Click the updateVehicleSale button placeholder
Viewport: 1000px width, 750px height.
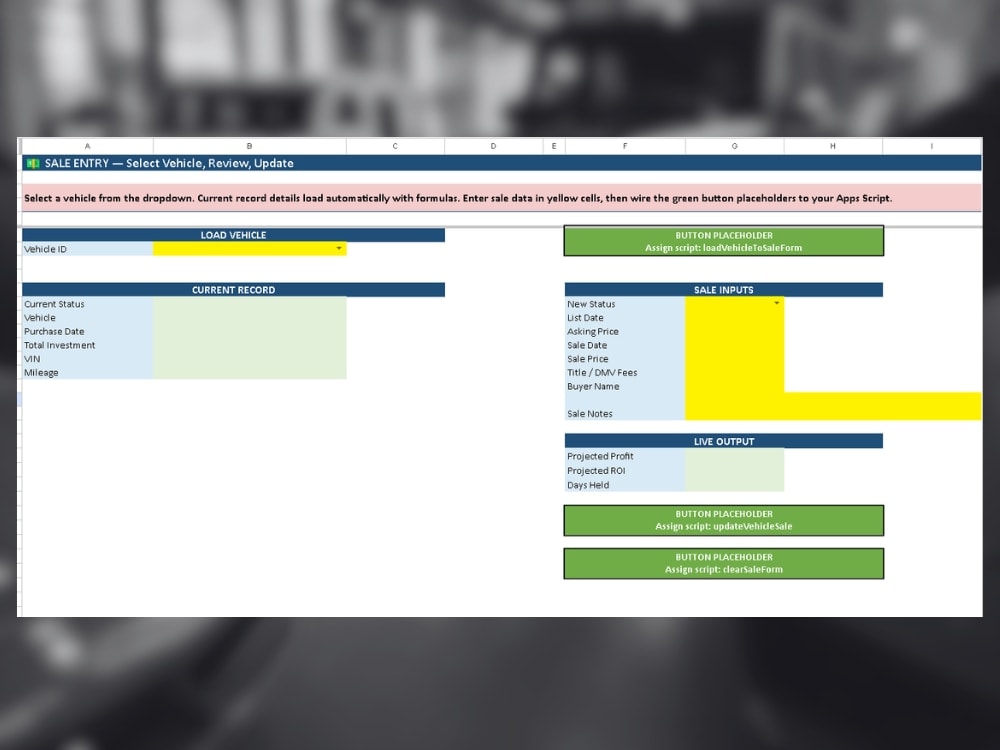pos(724,520)
